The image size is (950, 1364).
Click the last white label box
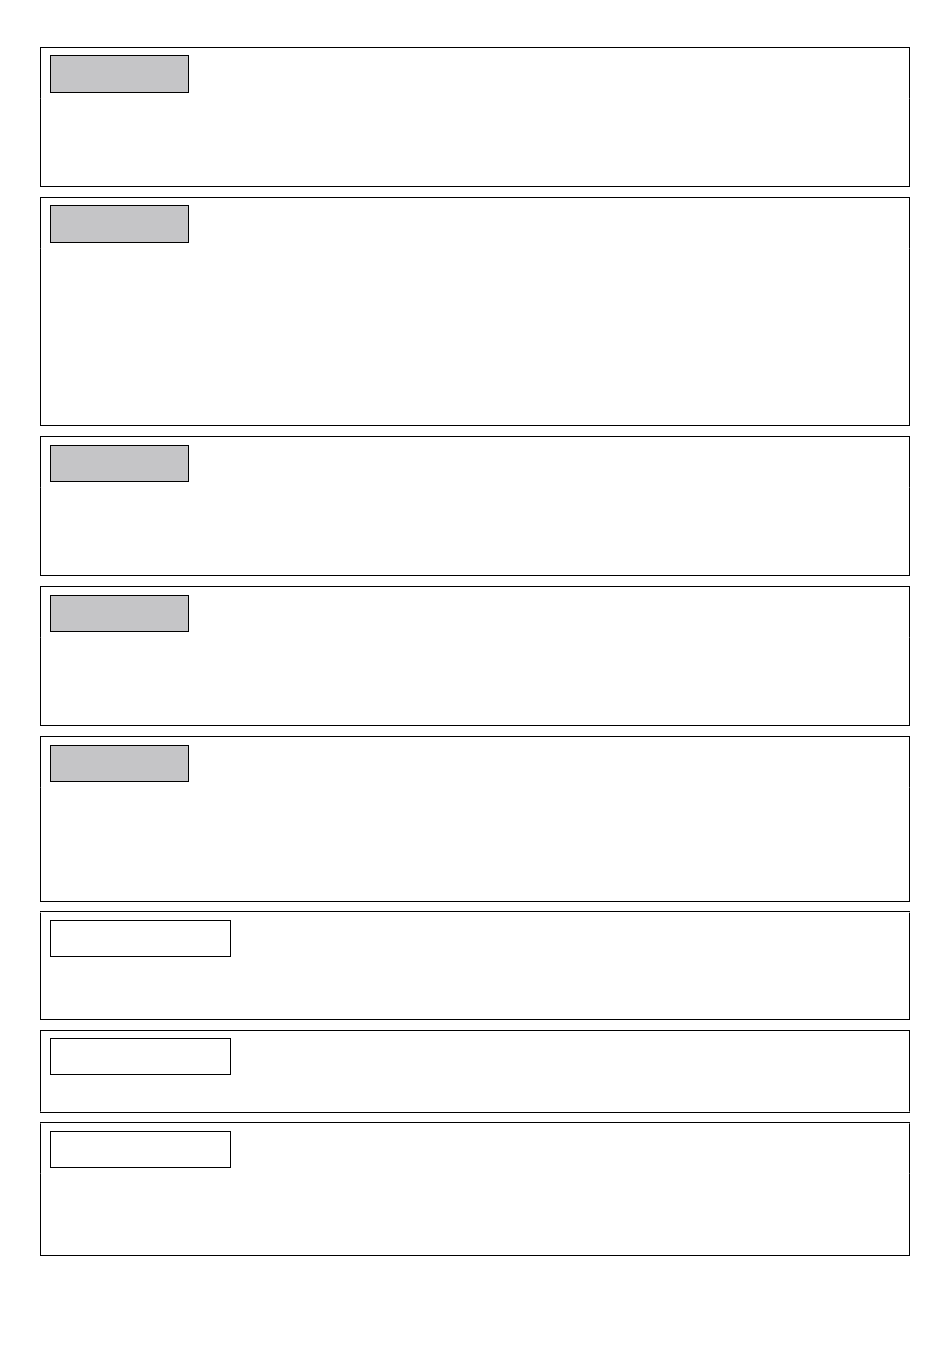tap(140, 1150)
